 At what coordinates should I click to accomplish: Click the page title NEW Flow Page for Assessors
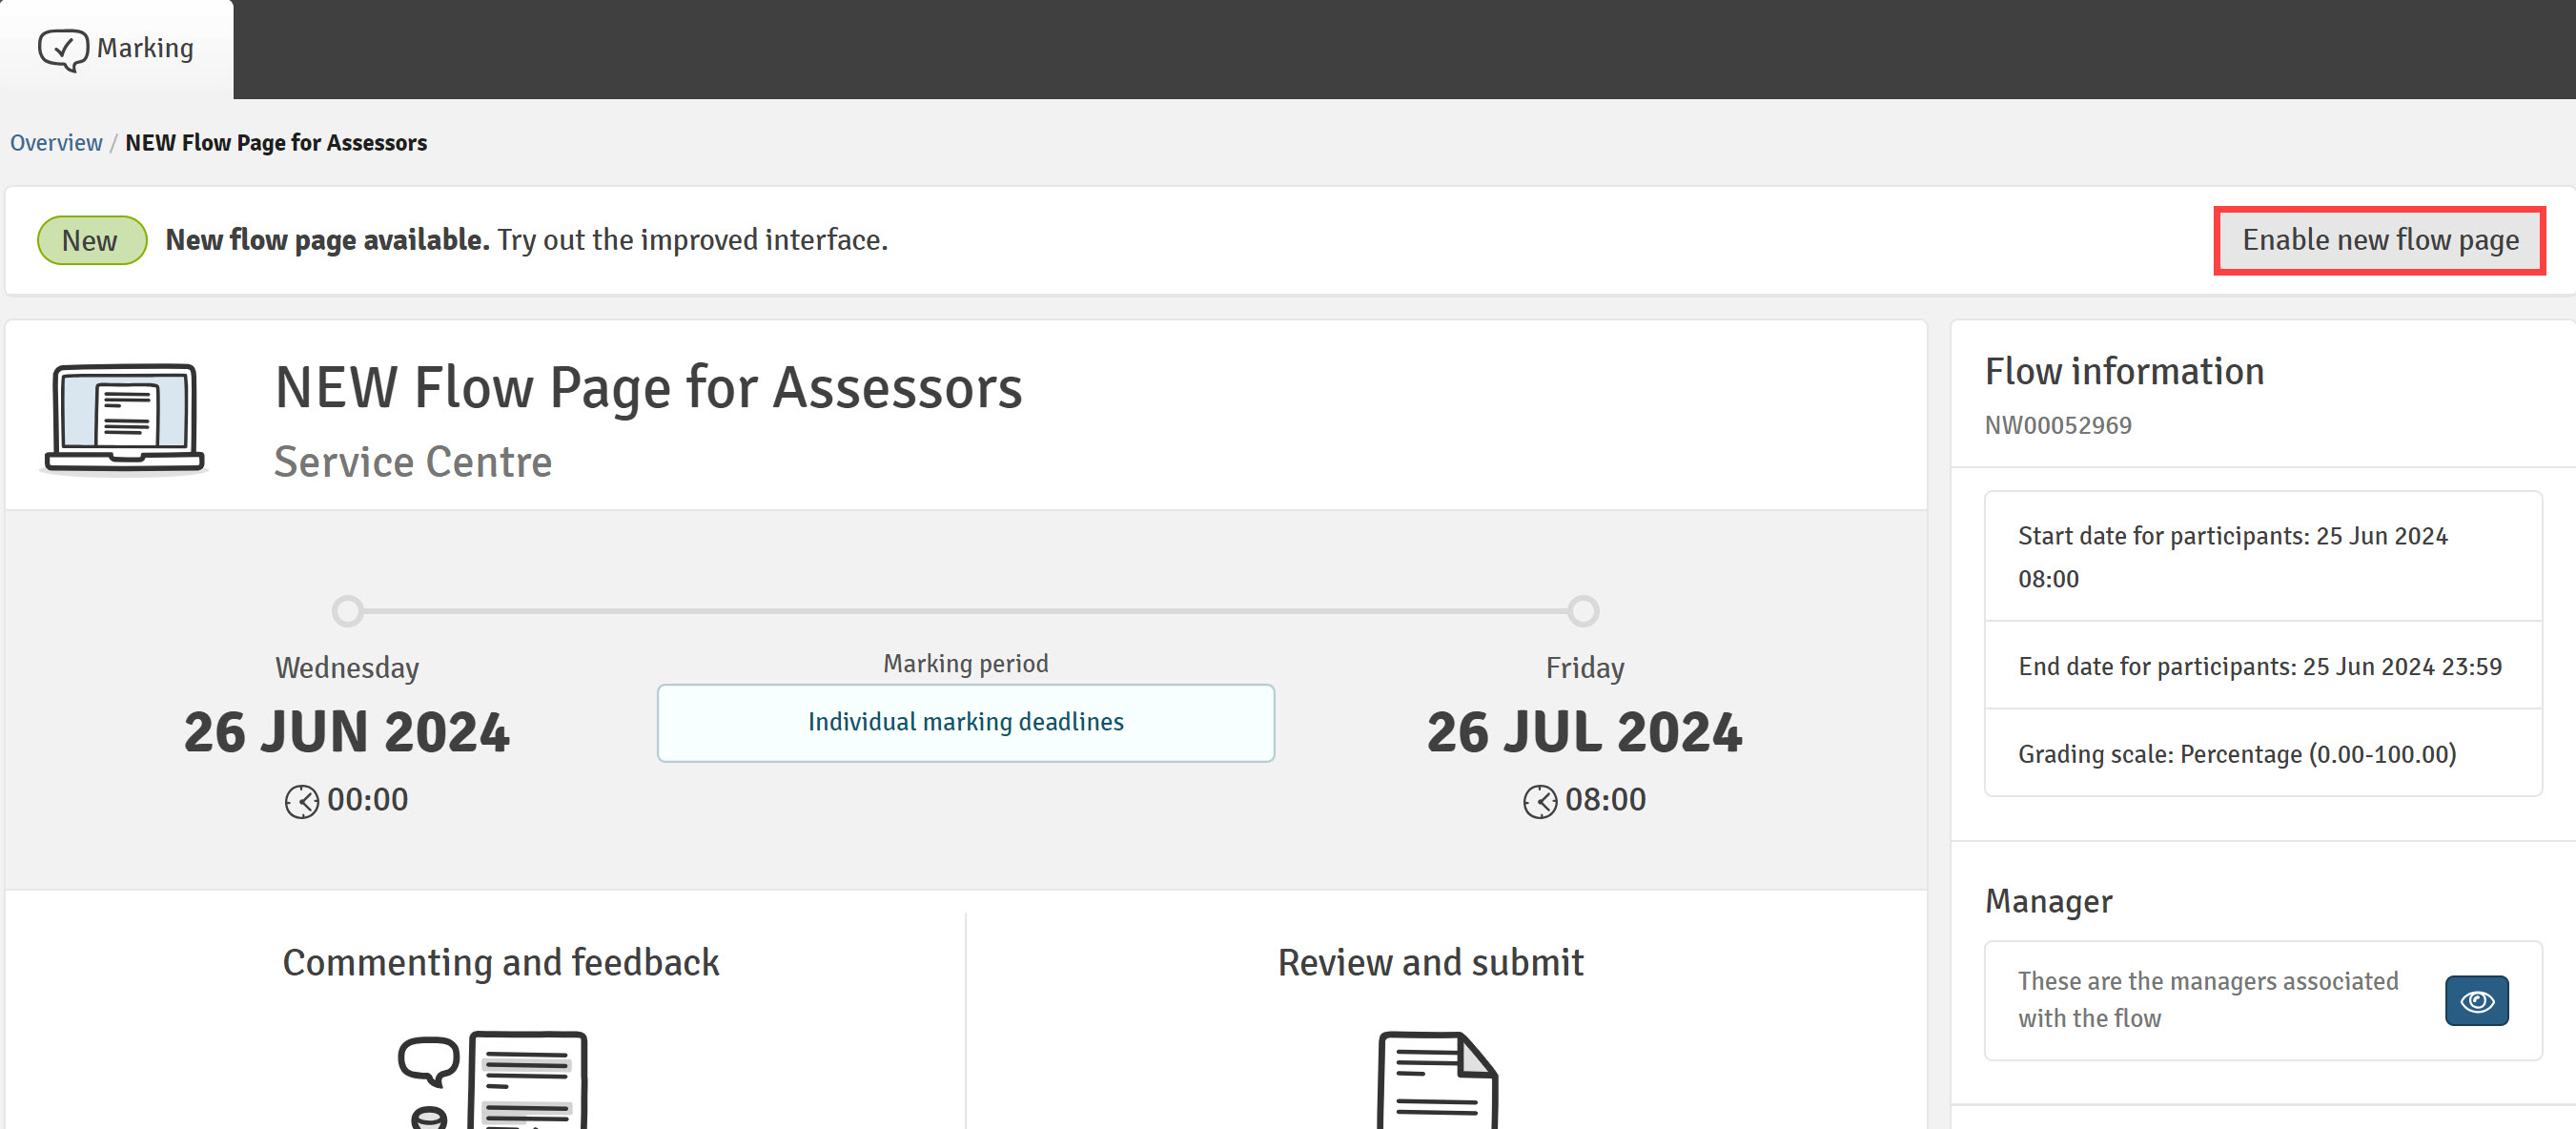(648, 387)
